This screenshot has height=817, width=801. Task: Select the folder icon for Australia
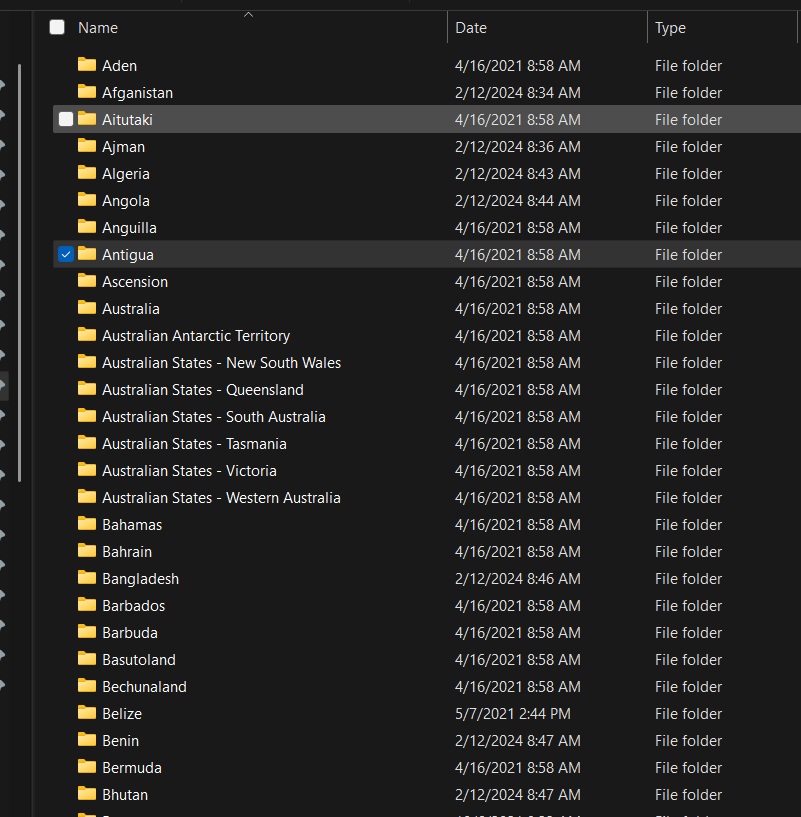(87, 308)
